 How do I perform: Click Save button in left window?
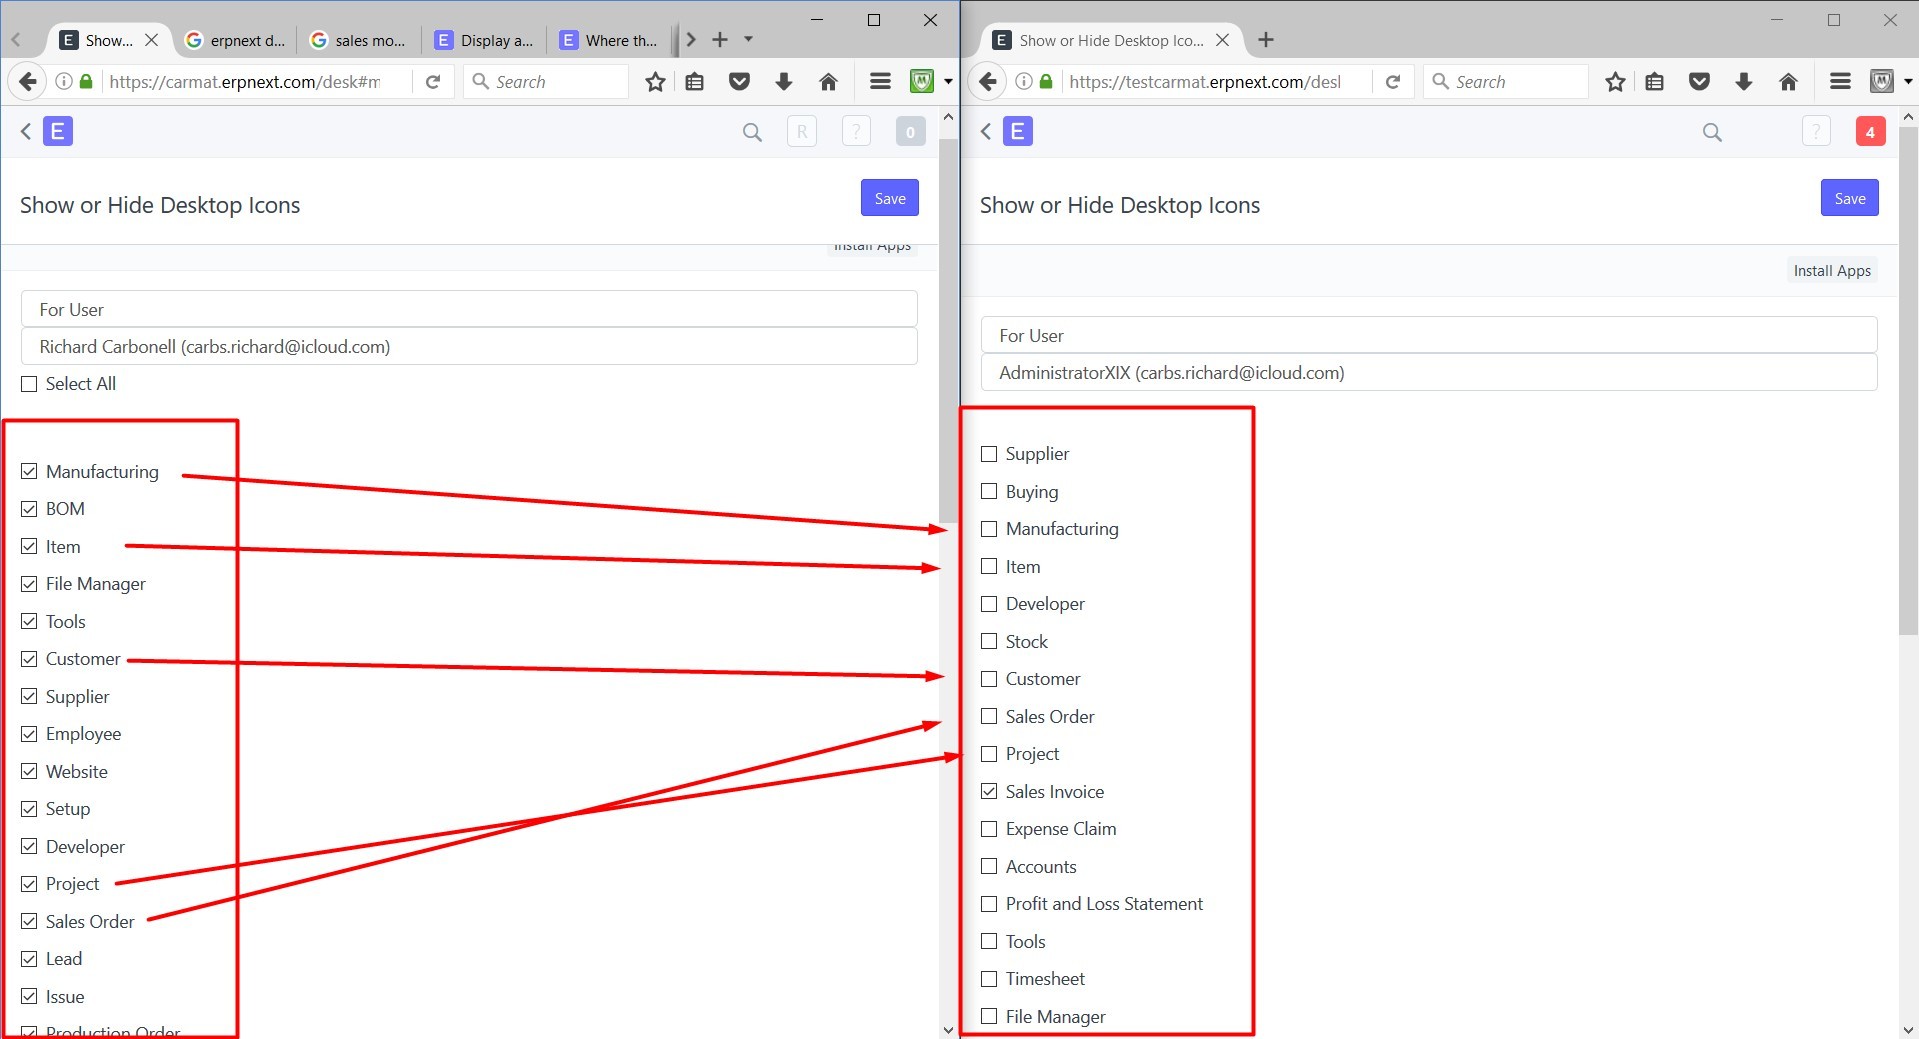pyautogui.click(x=890, y=198)
